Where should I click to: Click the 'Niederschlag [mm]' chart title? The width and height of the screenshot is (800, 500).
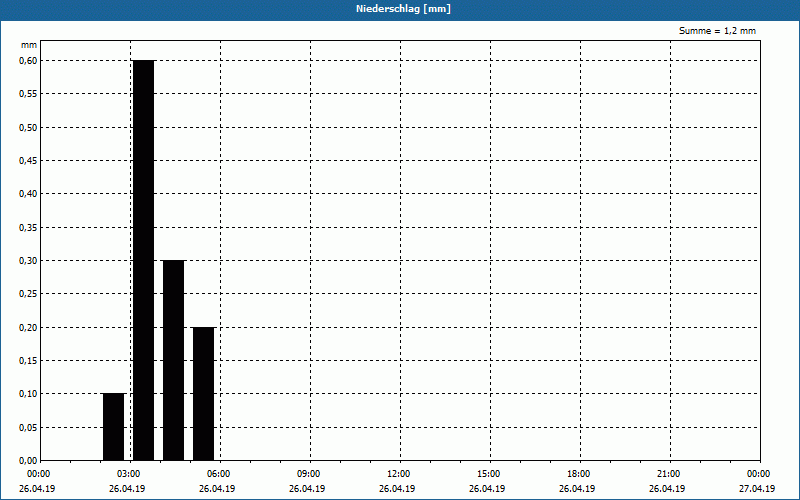pyautogui.click(x=403, y=9)
